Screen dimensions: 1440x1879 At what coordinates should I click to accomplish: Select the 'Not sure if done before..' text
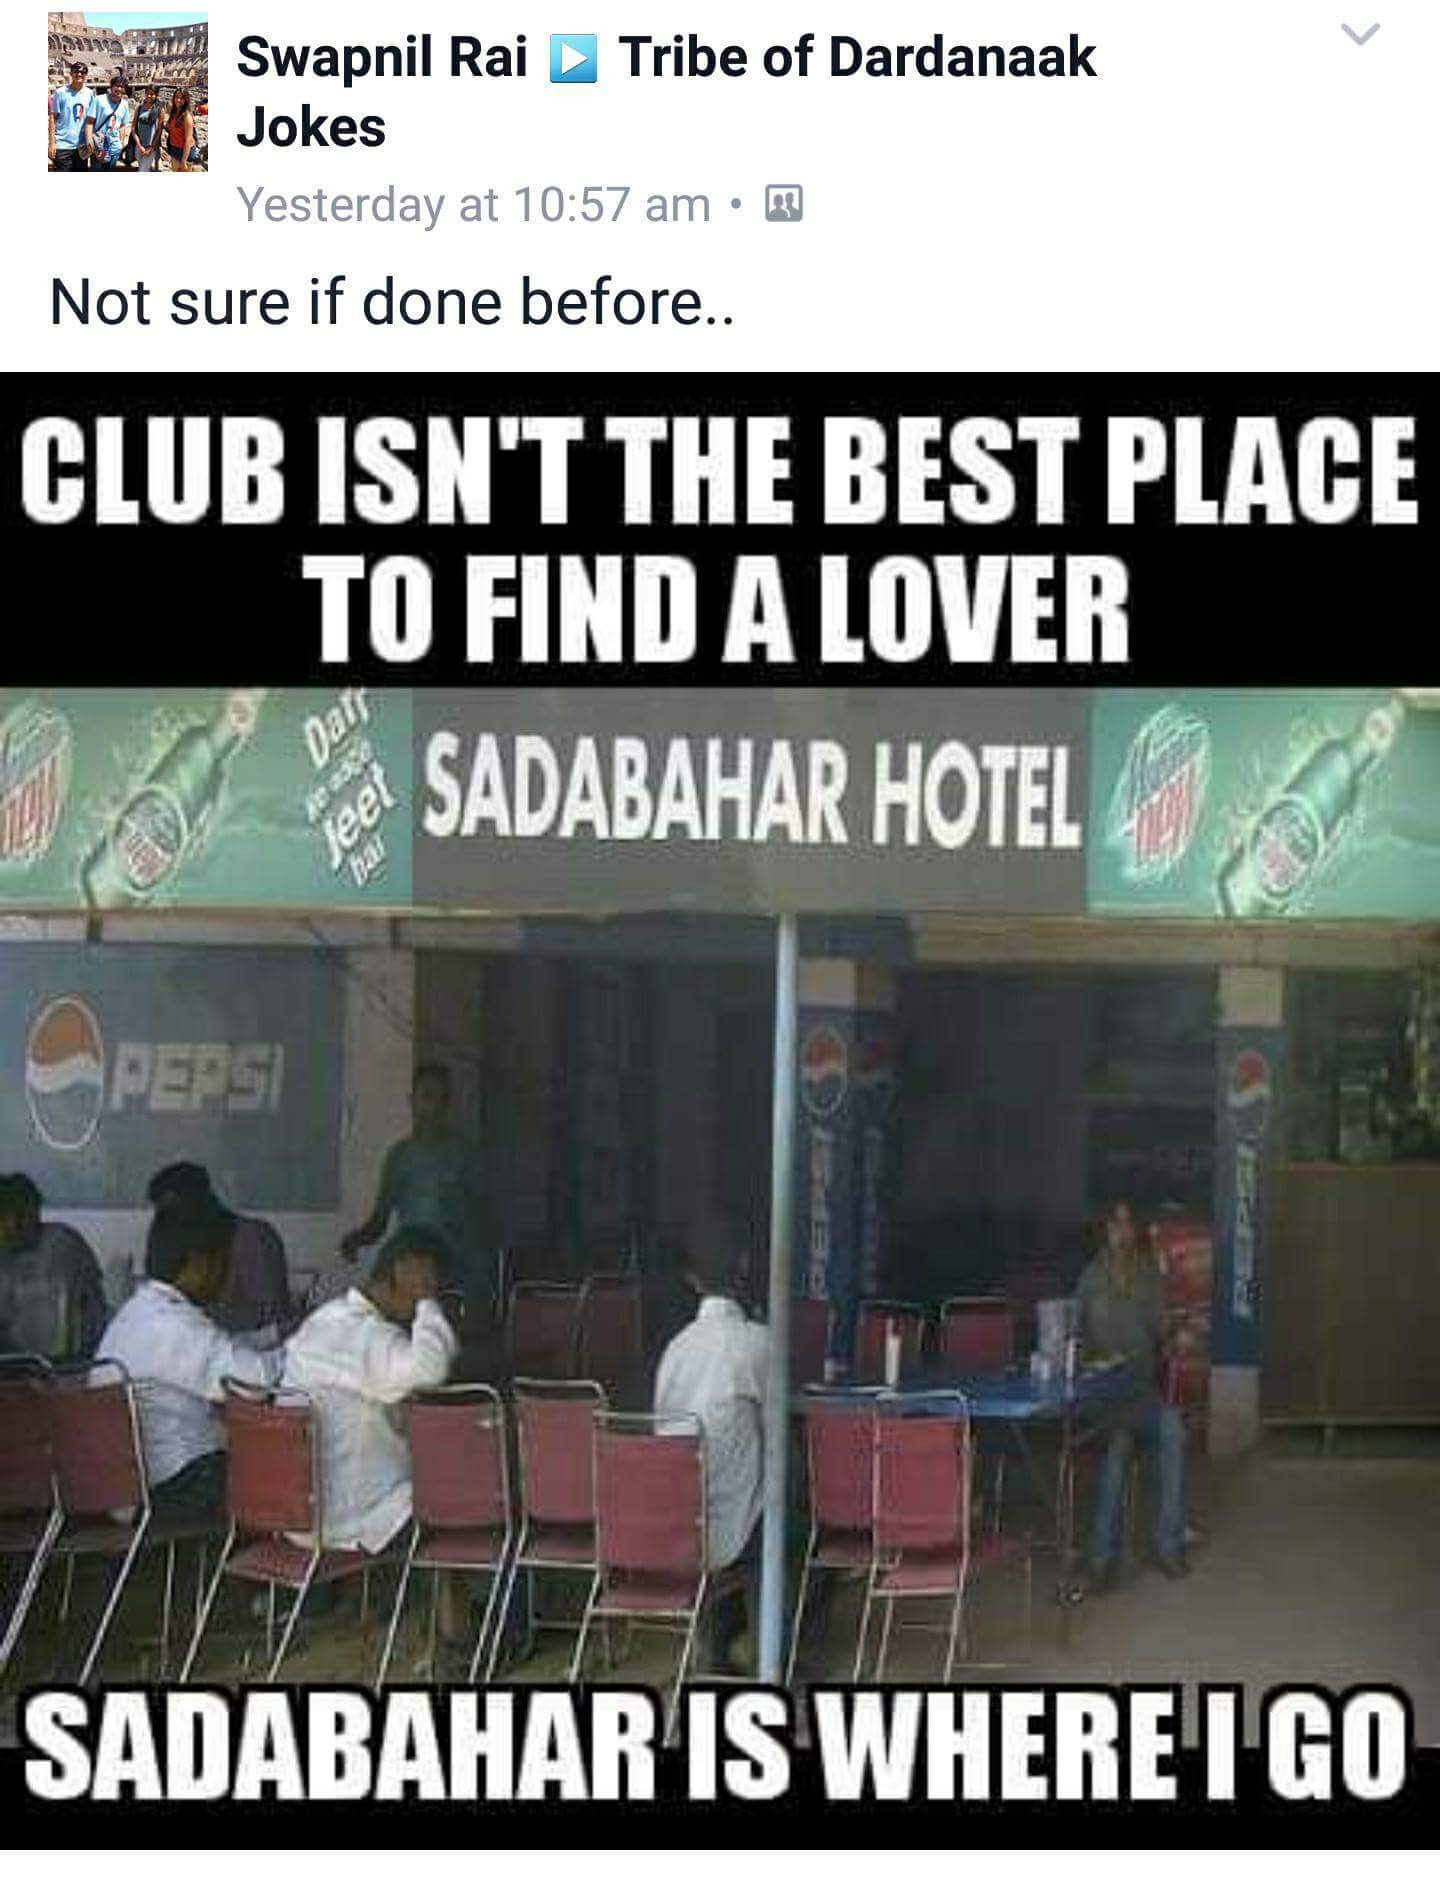392,301
